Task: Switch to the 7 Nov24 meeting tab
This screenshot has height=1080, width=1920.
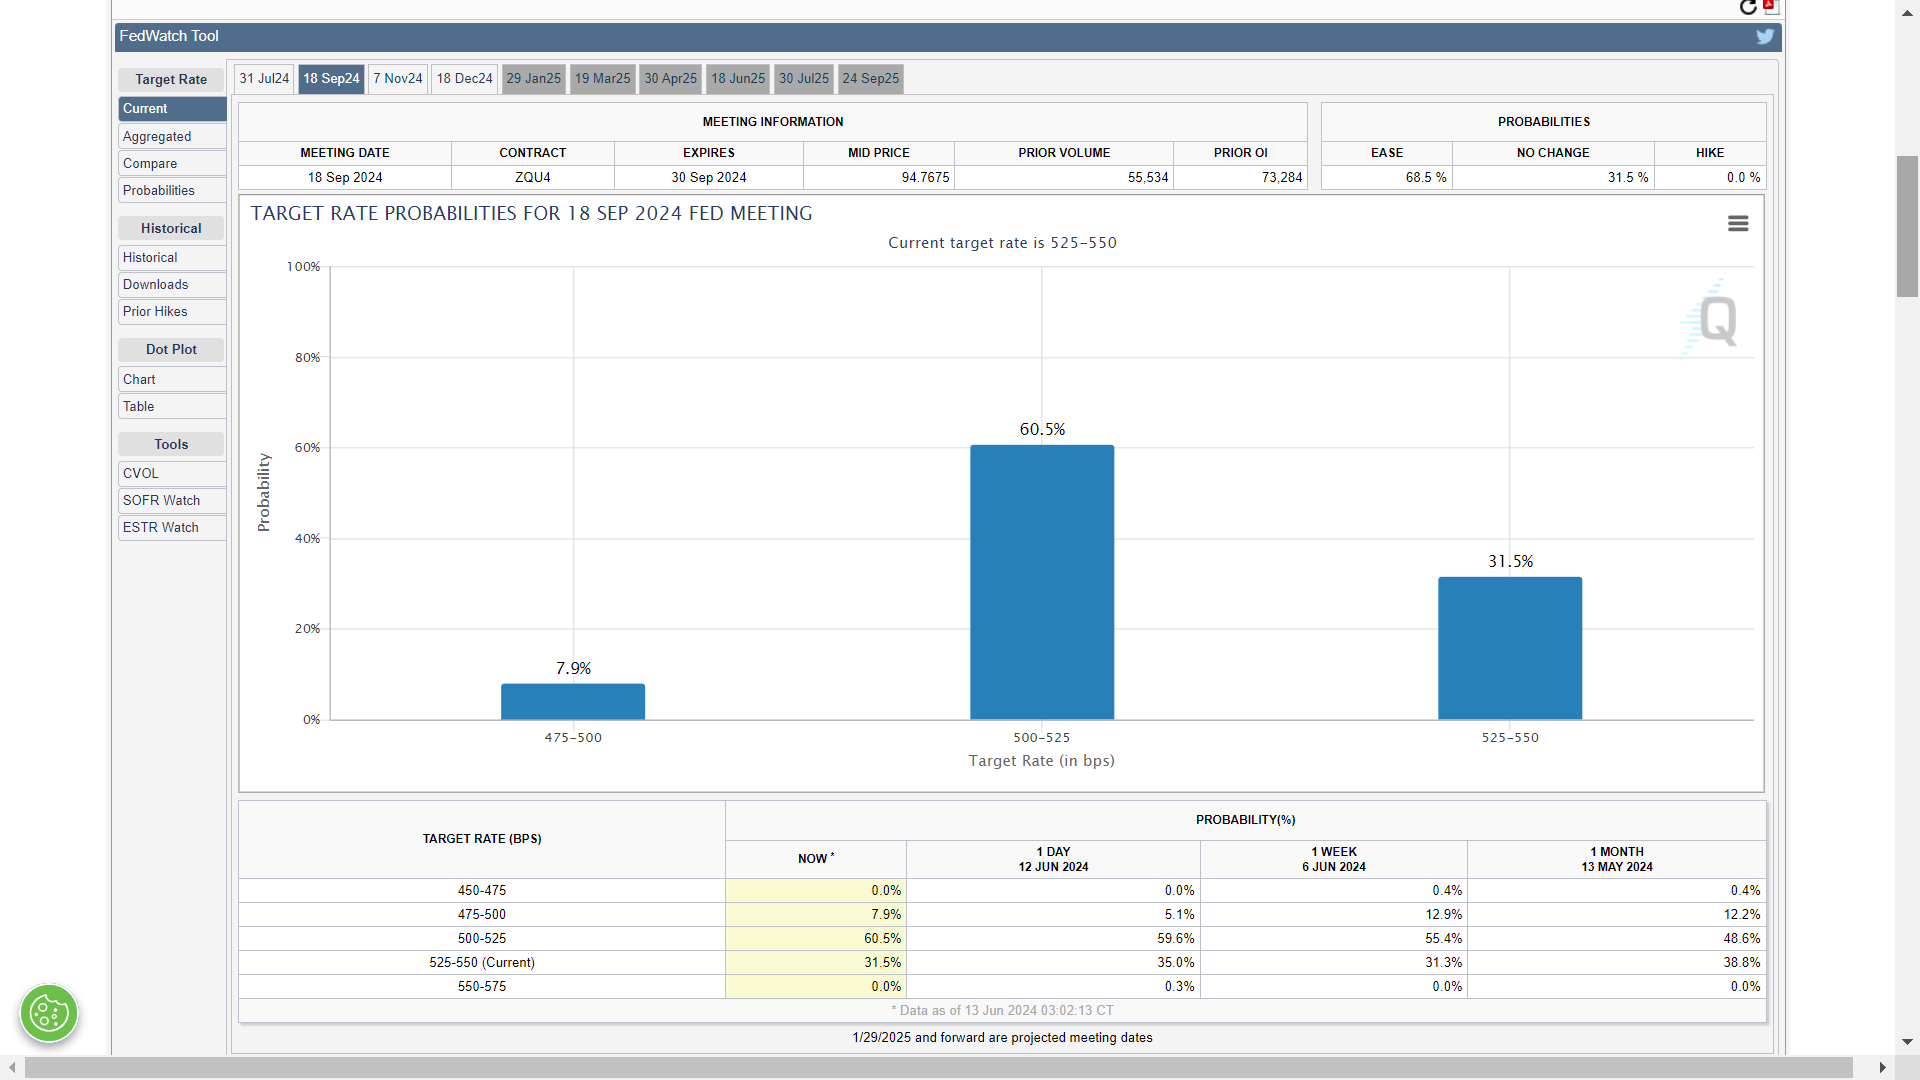Action: tap(398, 78)
